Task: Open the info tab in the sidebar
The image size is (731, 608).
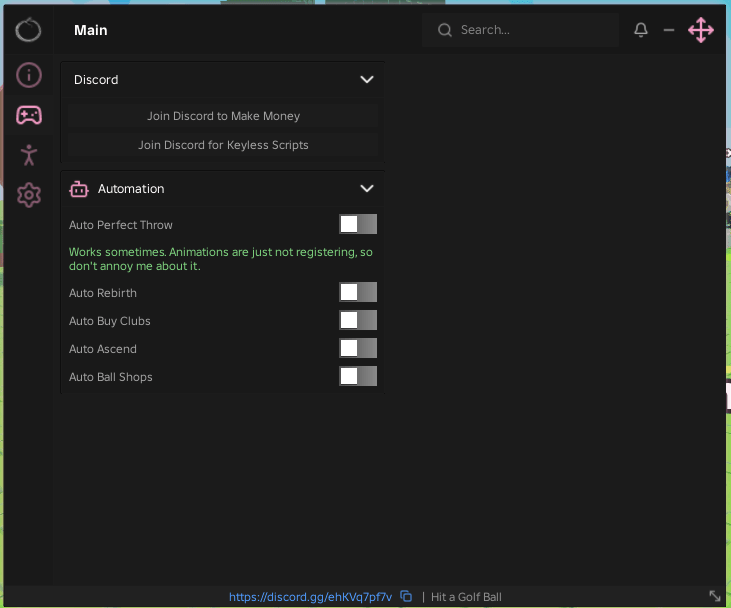Action: pyautogui.click(x=29, y=75)
